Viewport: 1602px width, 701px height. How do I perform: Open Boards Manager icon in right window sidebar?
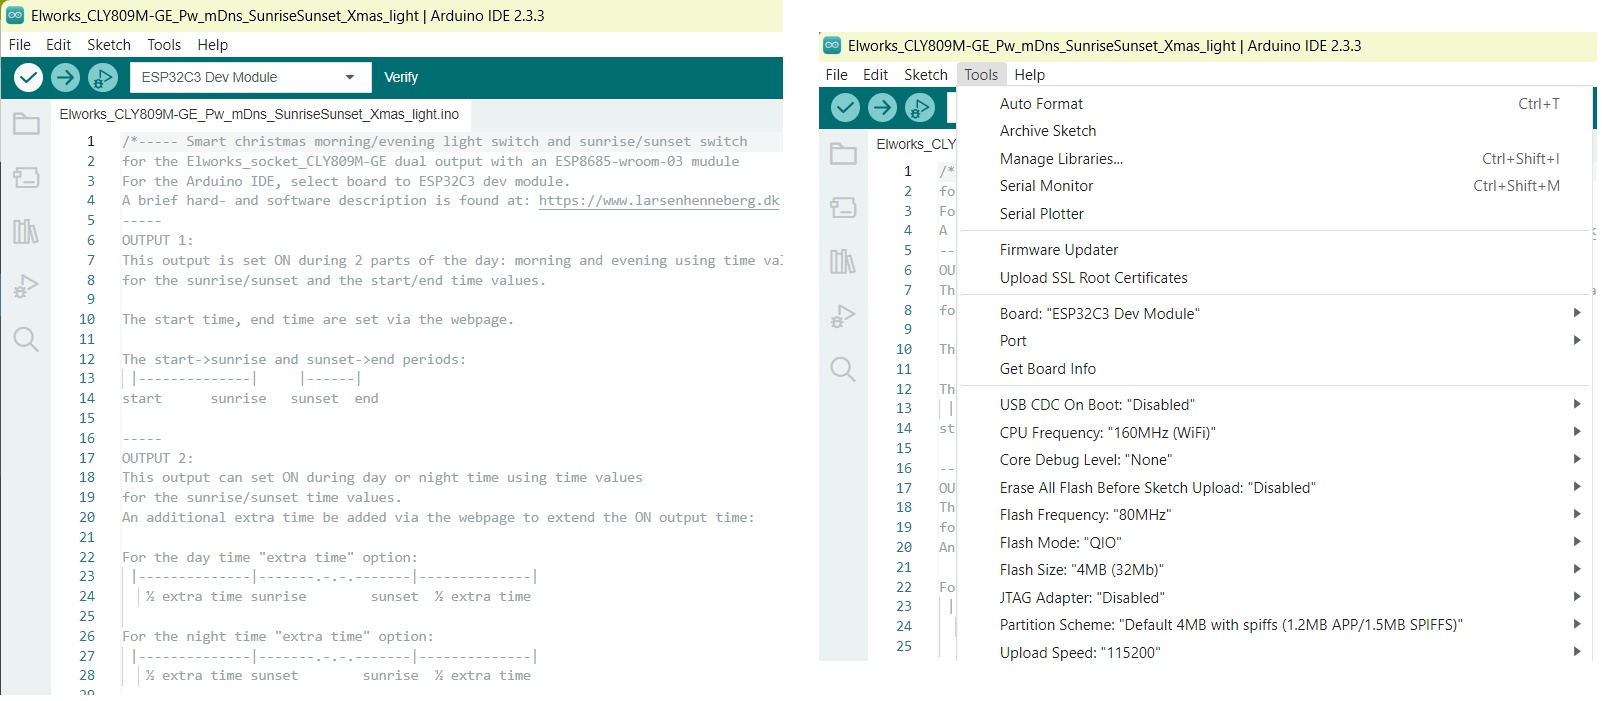[x=843, y=208]
